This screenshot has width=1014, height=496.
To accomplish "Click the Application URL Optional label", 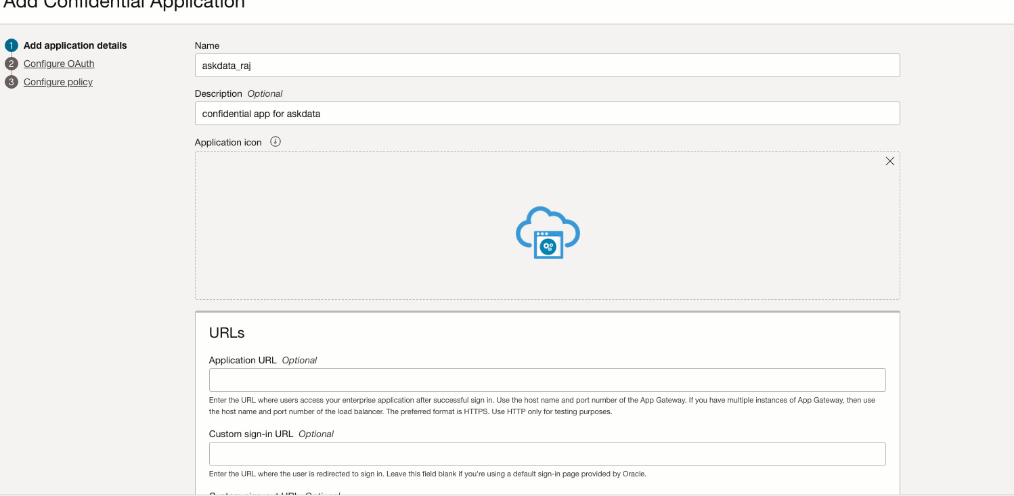I will (x=263, y=360).
